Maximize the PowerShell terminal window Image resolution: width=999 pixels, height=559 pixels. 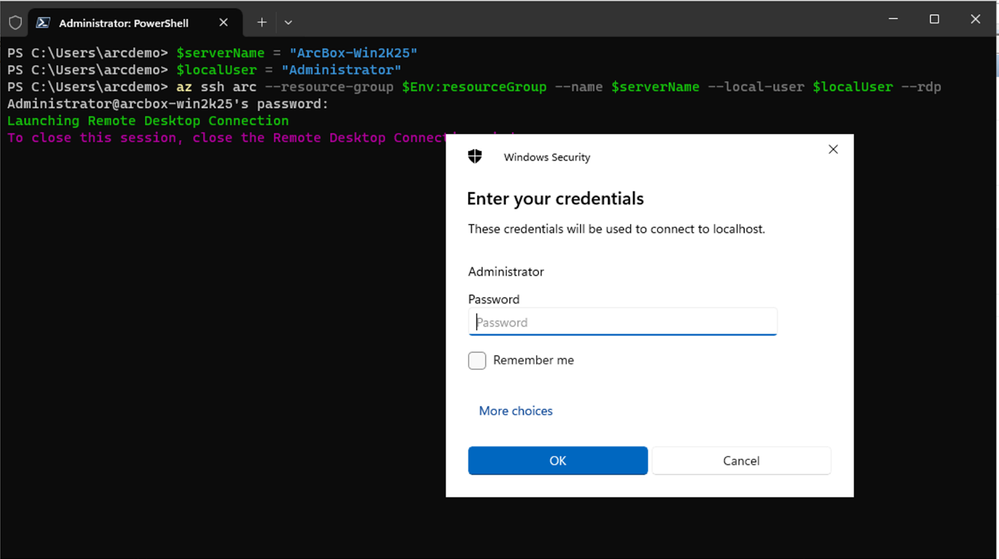934,19
